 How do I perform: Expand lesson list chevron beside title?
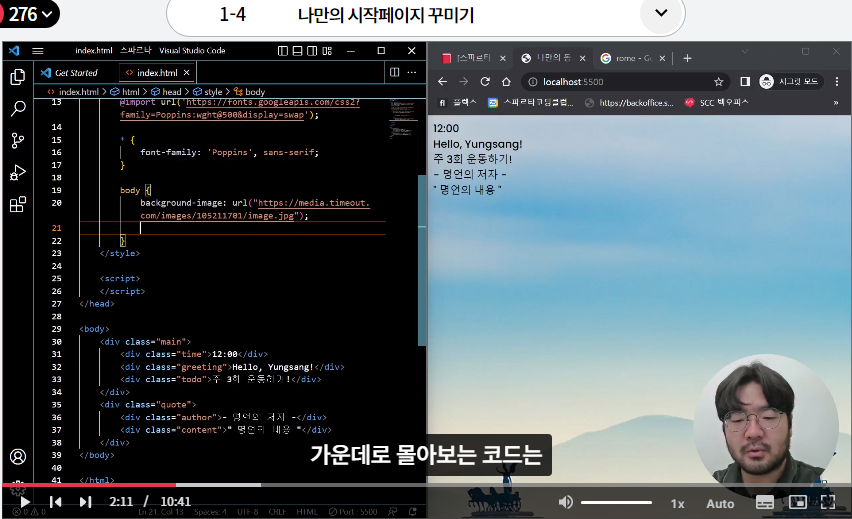[661, 13]
